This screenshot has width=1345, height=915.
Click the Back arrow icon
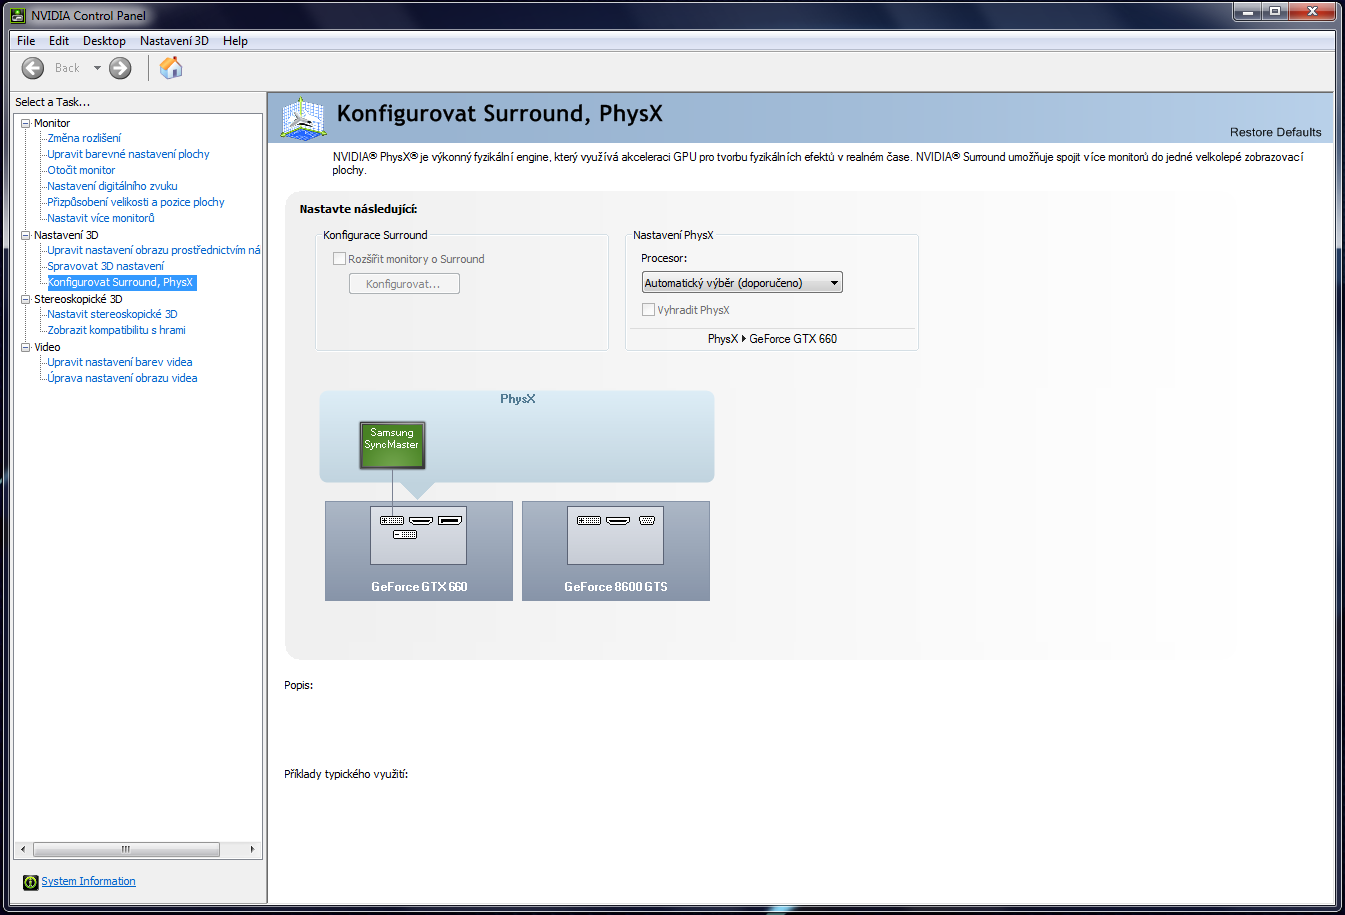(x=33, y=68)
